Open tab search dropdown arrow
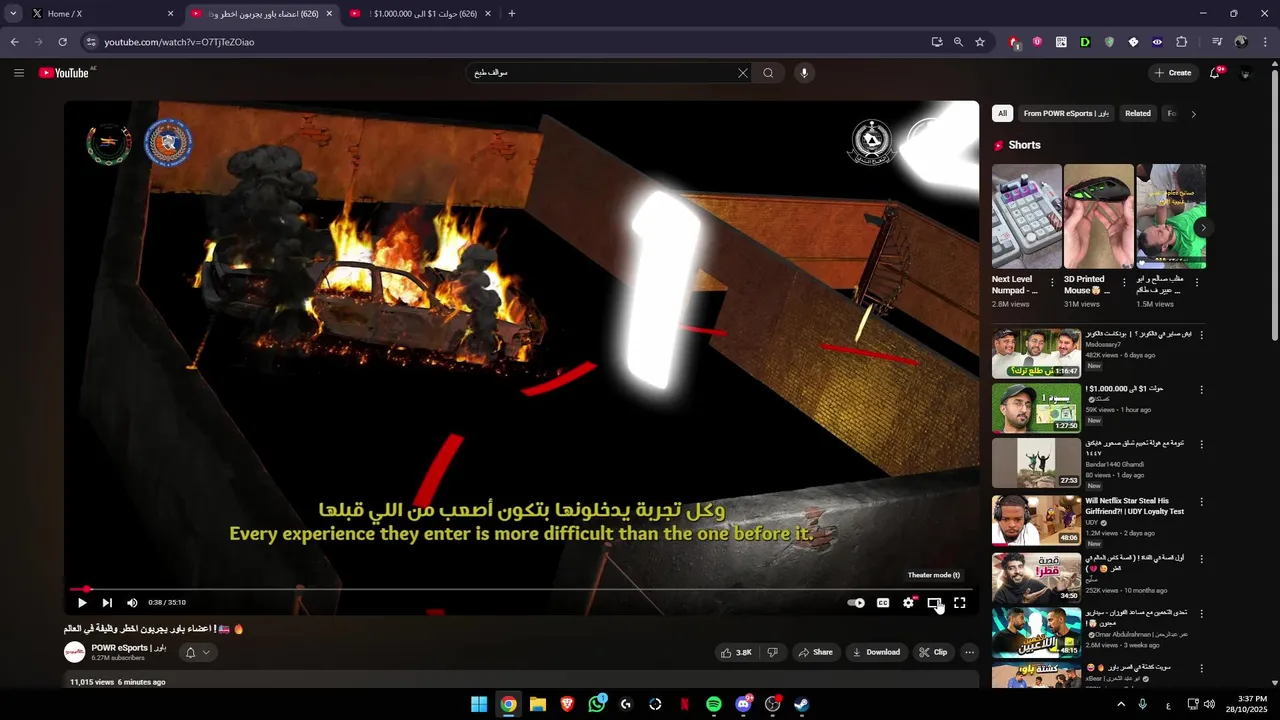Screen dimensions: 1280x720 [13, 14]
